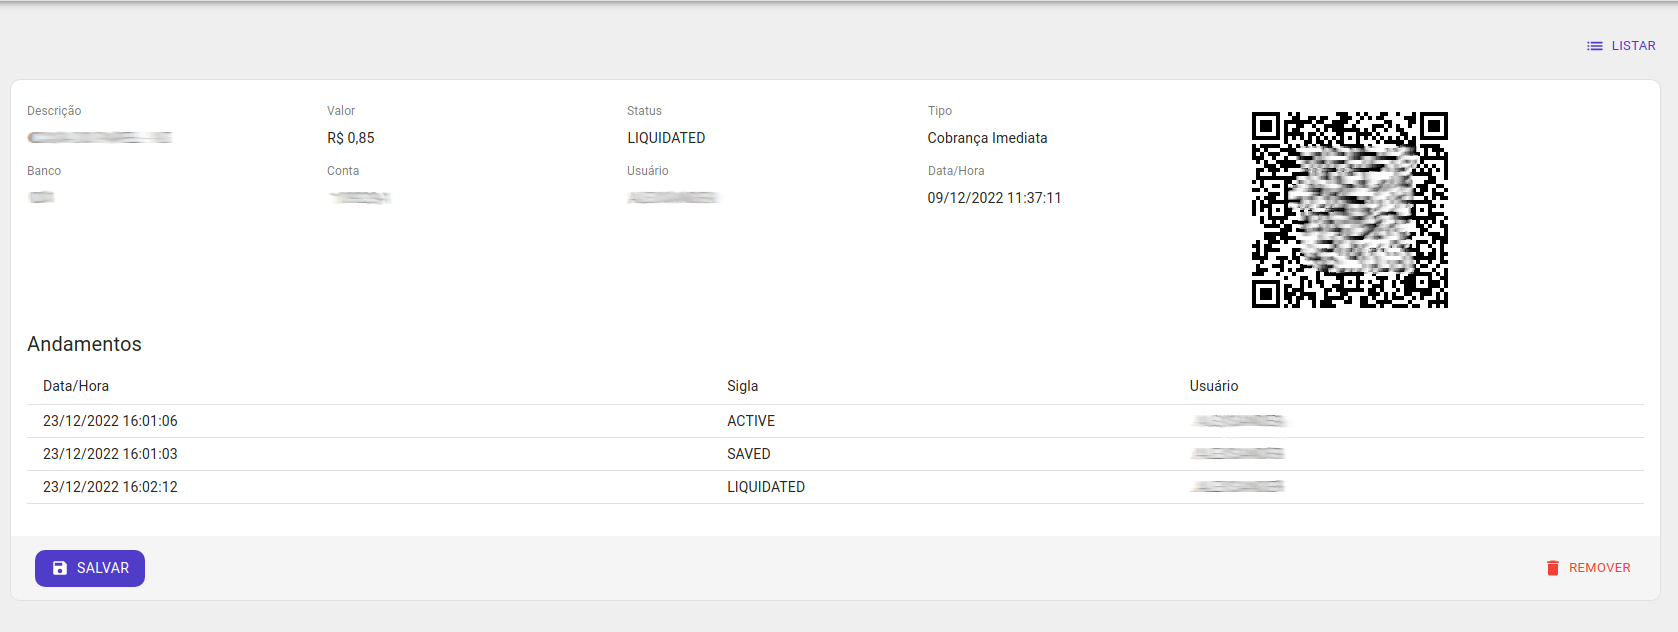Click the floppy disk icon in SALVAR
This screenshot has height=632, width=1678.
(60, 568)
